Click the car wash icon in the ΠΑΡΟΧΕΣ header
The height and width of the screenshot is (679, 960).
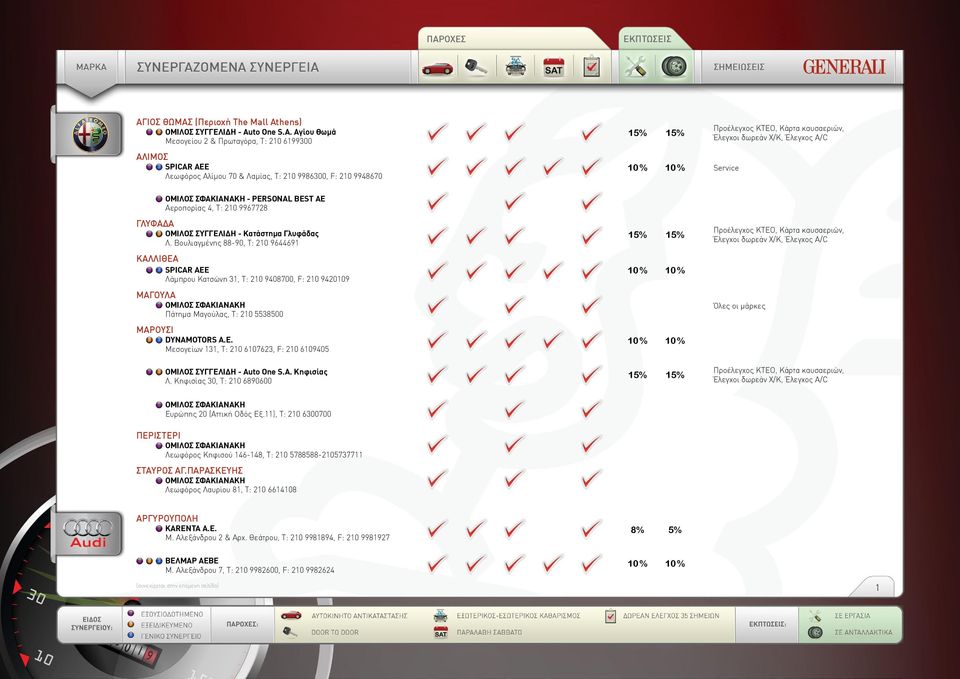coord(516,66)
